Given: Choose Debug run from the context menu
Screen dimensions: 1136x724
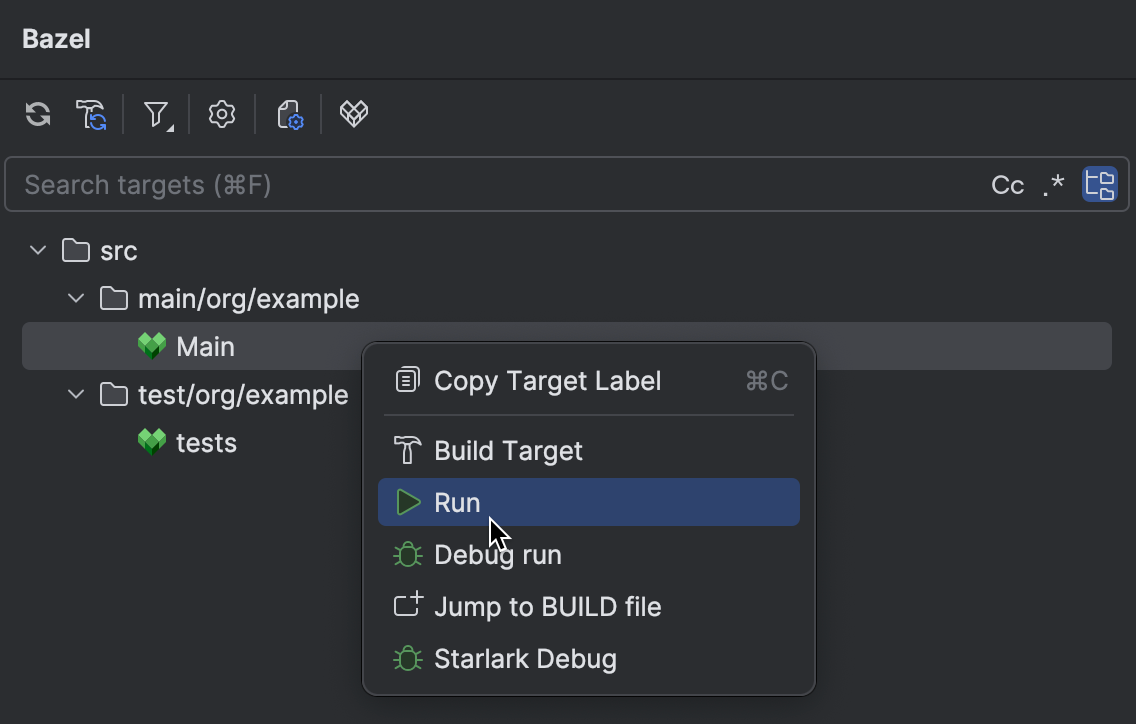Looking at the screenshot, I should click(498, 554).
